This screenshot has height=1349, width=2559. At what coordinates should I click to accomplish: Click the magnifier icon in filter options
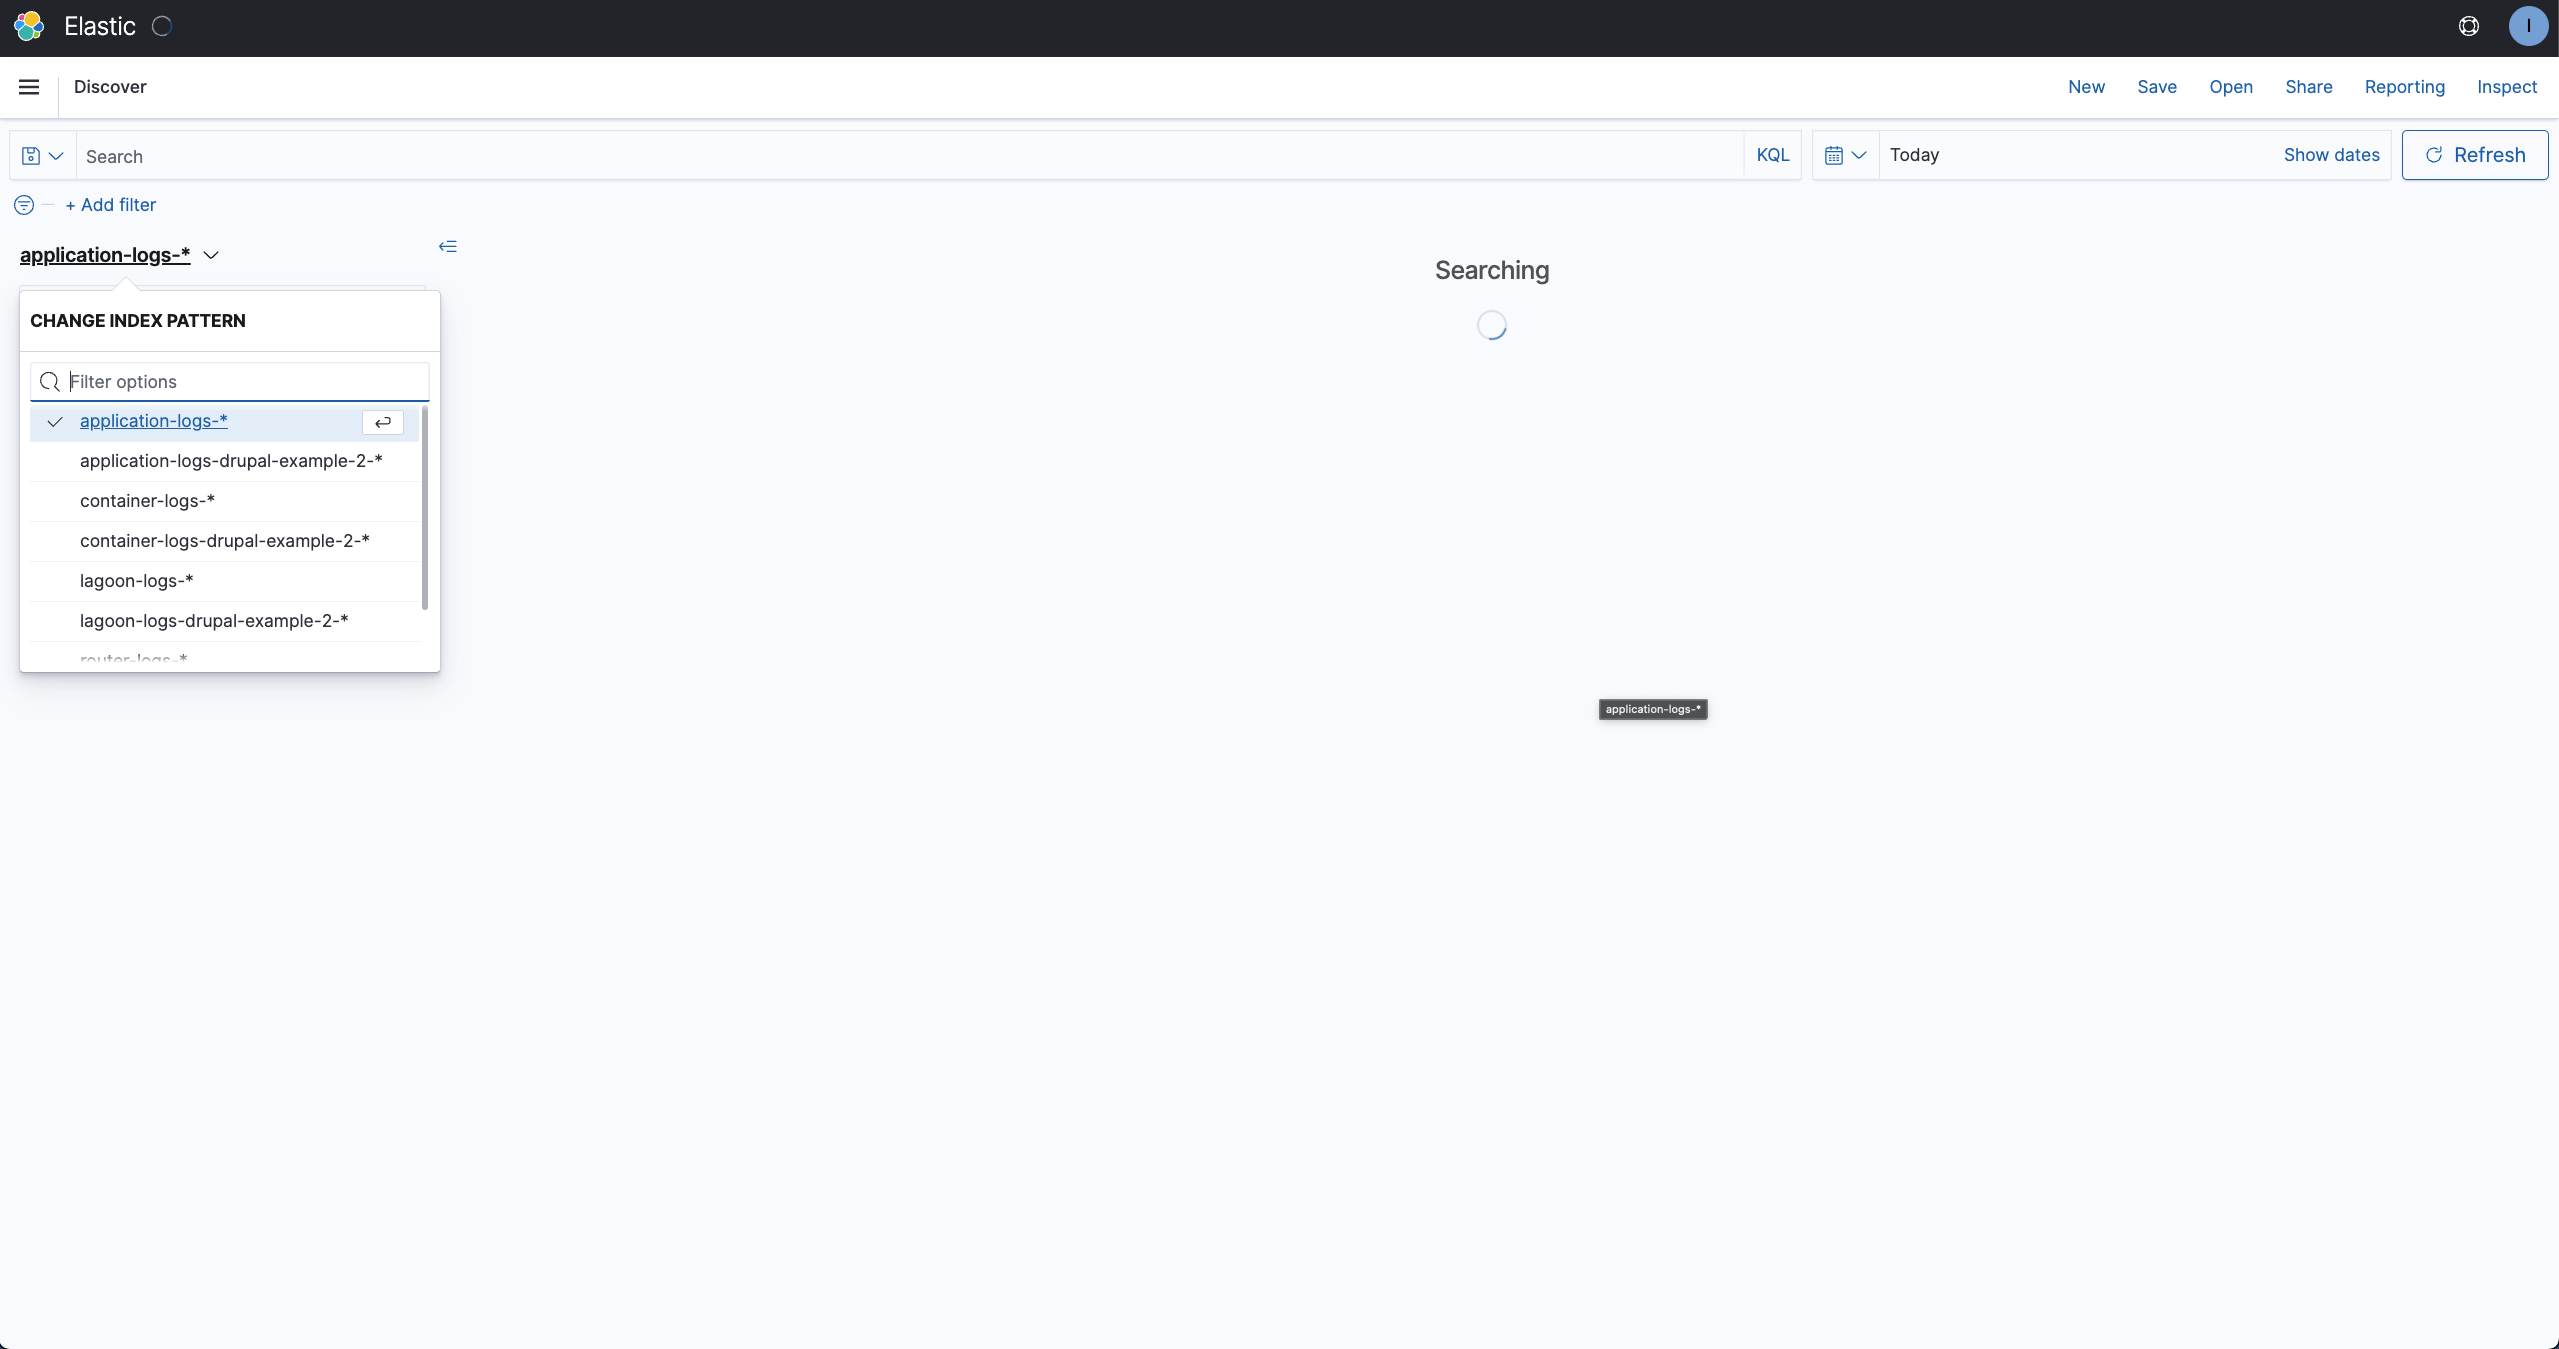click(50, 382)
